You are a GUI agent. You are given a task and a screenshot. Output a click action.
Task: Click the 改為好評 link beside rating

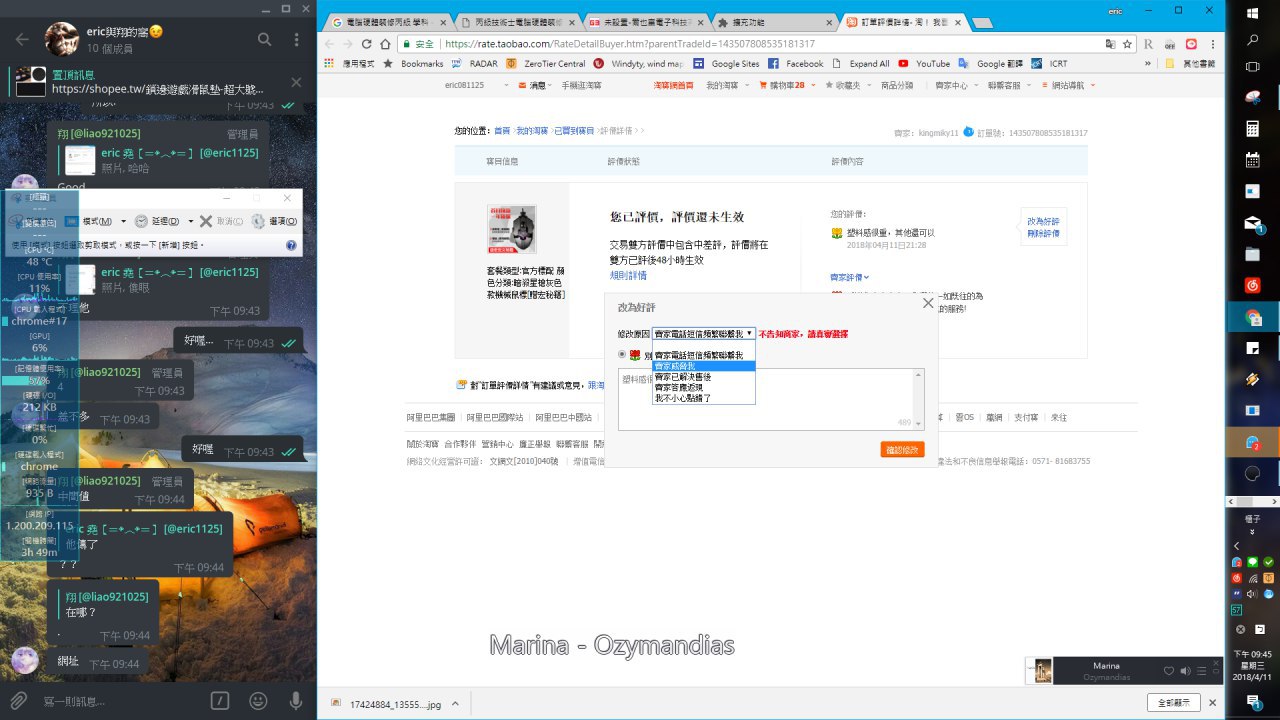[x=1043, y=222]
